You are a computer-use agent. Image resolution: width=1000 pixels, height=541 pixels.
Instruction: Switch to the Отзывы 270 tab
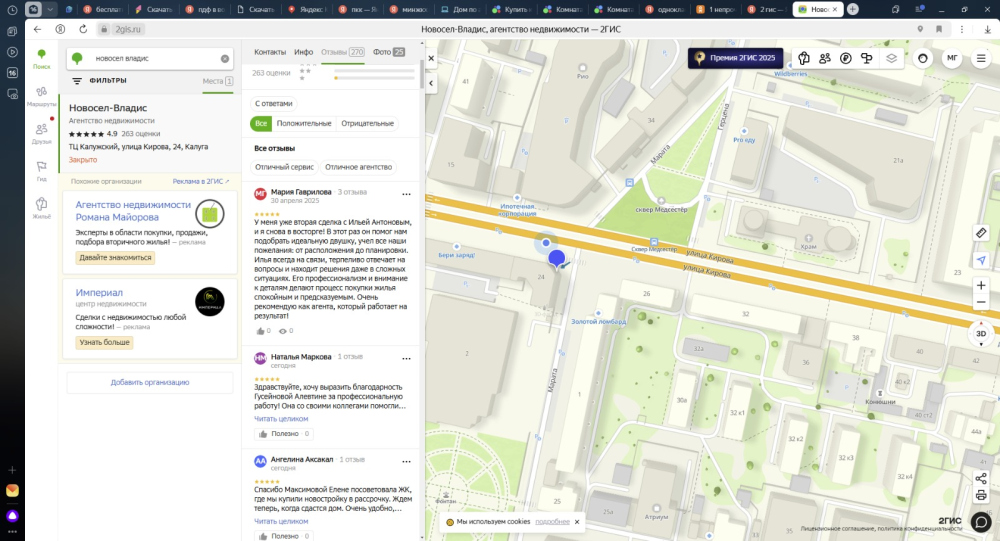pyautogui.click(x=342, y=52)
